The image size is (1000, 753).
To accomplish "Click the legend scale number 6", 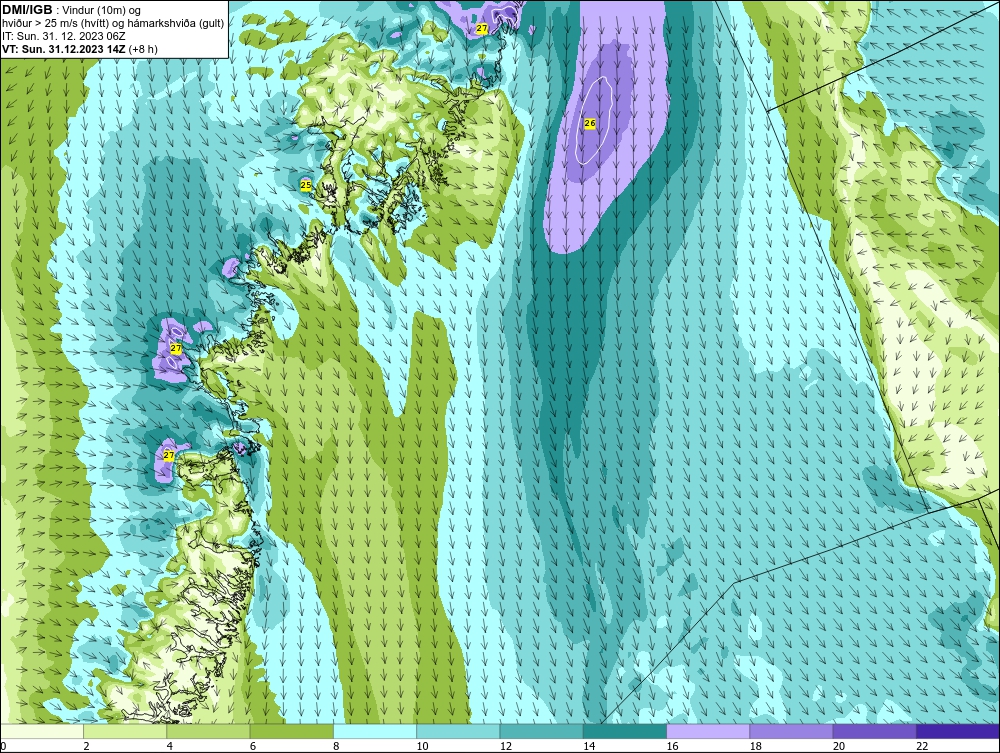I will [x=253, y=747].
